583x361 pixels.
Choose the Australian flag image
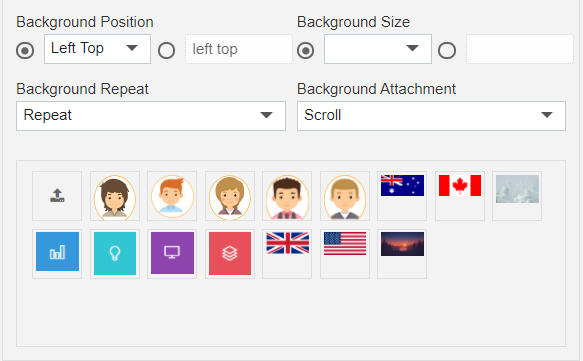(x=402, y=196)
